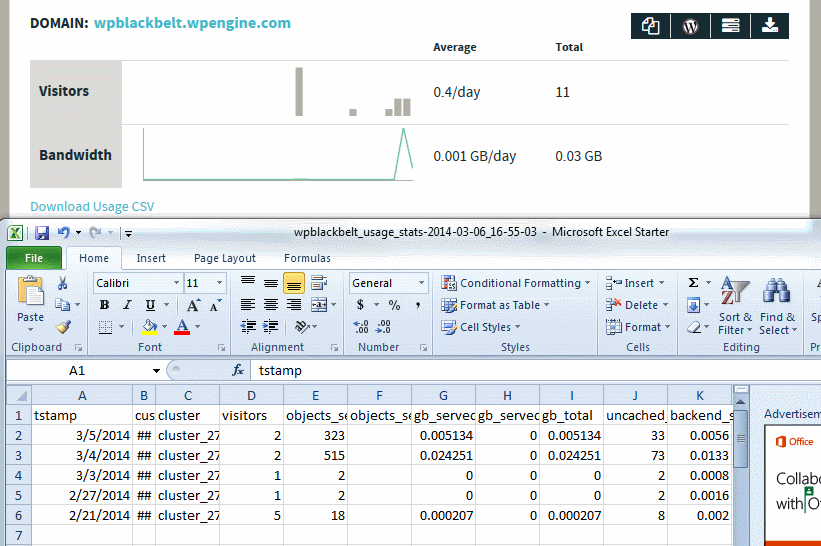Decrease the cell indent
The width and height of the screenshot is (821, 546).
click(x=248, y=327)
